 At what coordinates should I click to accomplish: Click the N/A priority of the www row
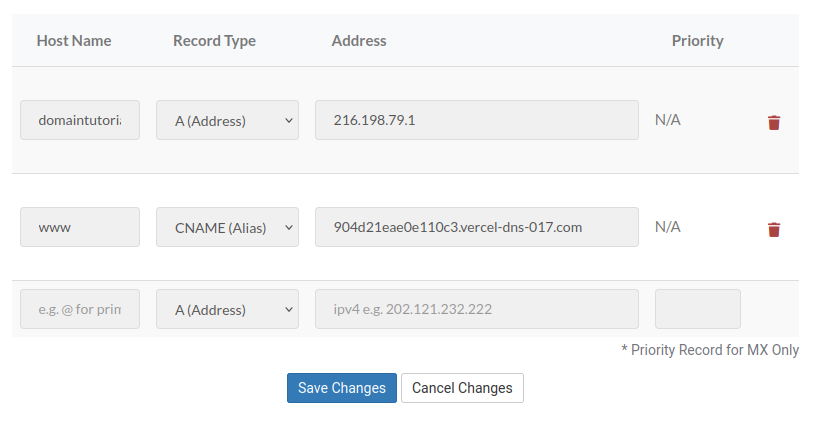coord(668,227)
